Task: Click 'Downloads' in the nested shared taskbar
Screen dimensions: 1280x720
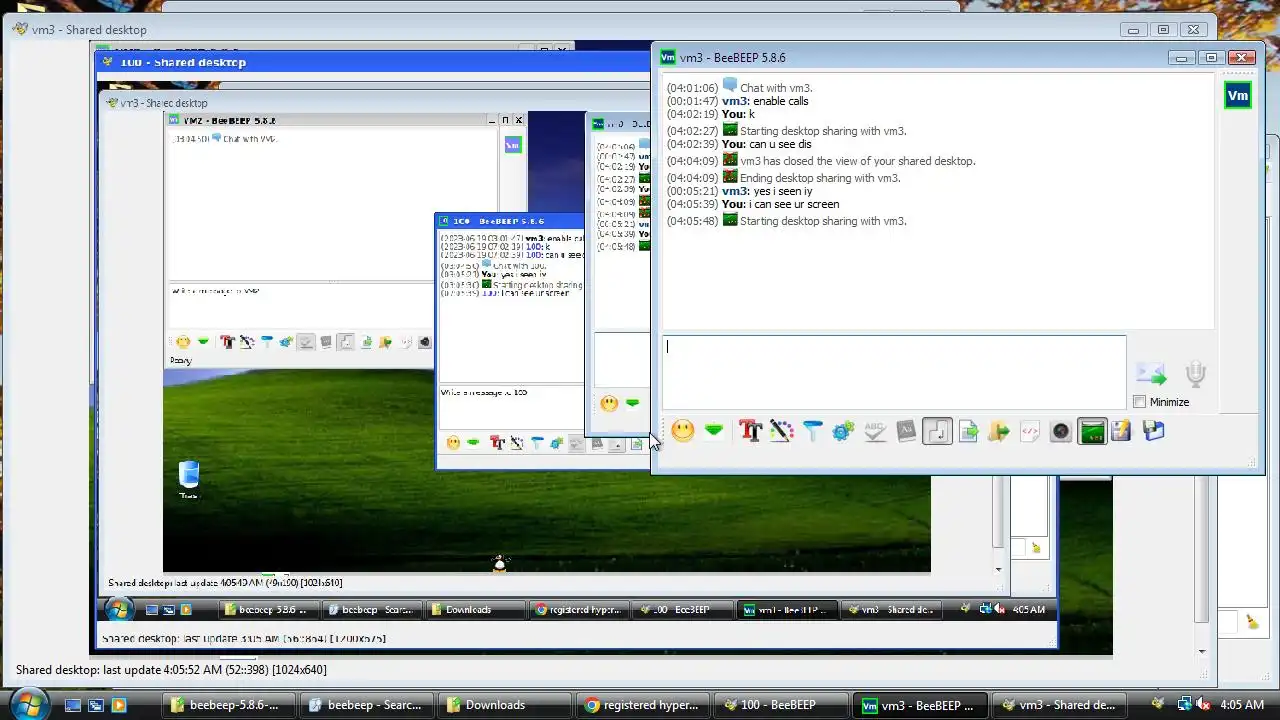Action: [476, 609]
